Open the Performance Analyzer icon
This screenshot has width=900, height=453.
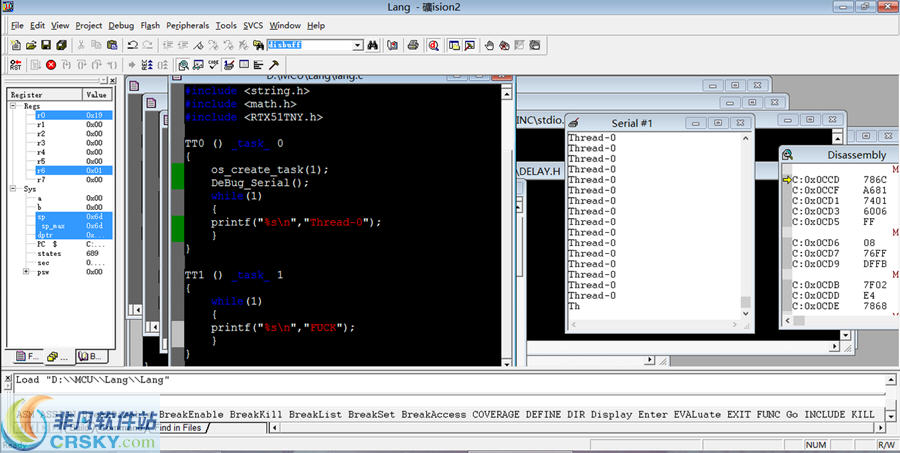[x=258, y=65]
